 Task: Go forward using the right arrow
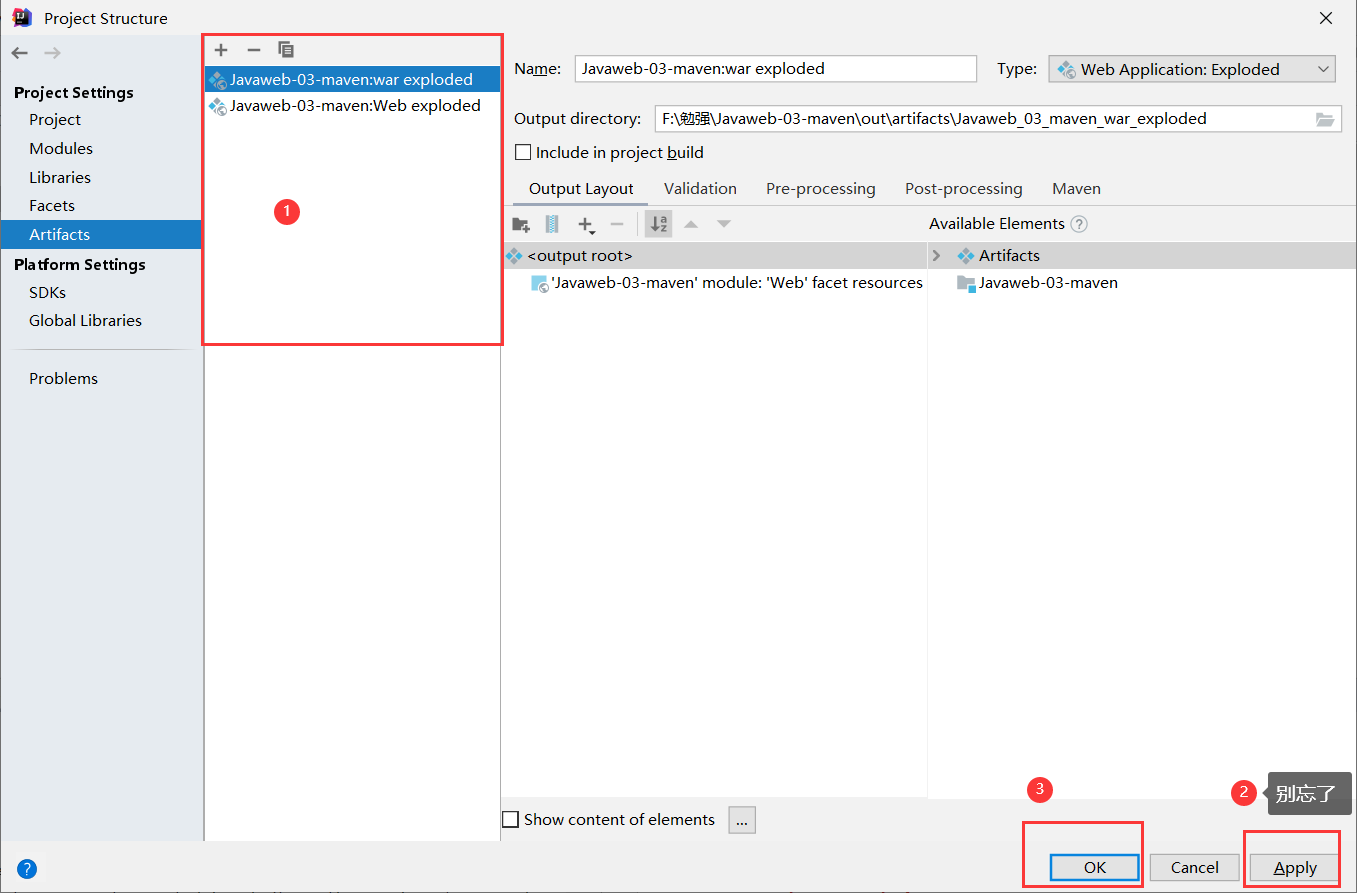click(x=52, y=53)
